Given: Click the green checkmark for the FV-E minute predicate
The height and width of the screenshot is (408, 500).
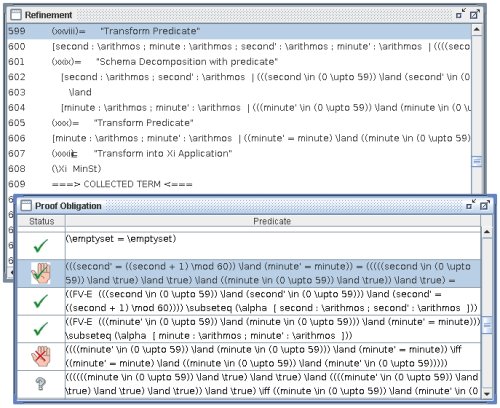Looking at the screenshot, I should (41, 329).
